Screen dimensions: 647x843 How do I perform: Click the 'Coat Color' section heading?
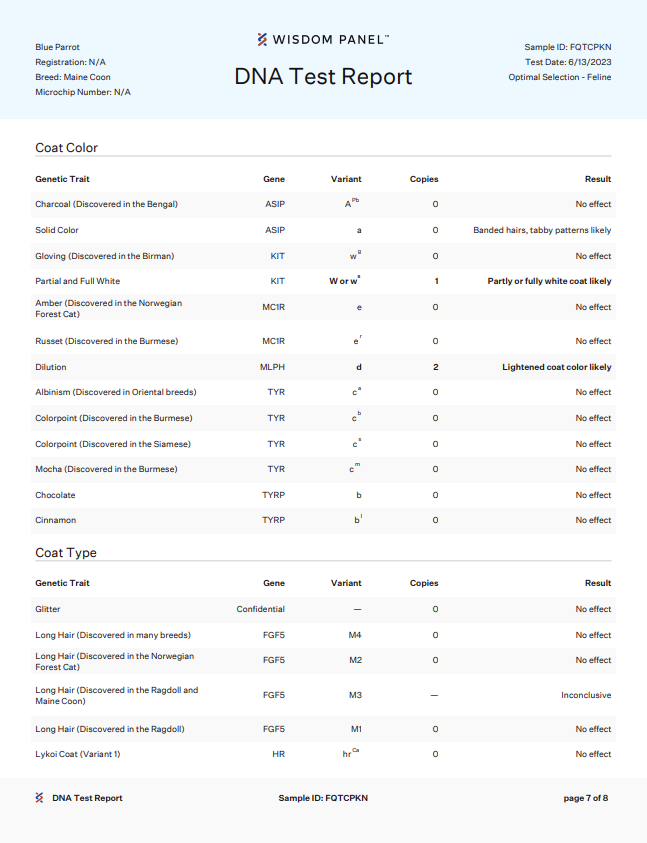(67, 148)
